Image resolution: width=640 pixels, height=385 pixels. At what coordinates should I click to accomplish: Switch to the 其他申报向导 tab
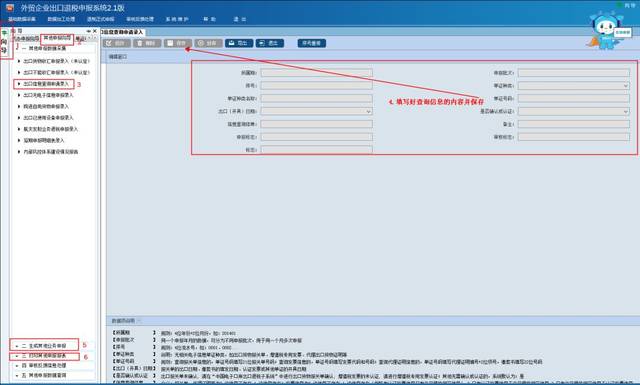tap(57, 38)
